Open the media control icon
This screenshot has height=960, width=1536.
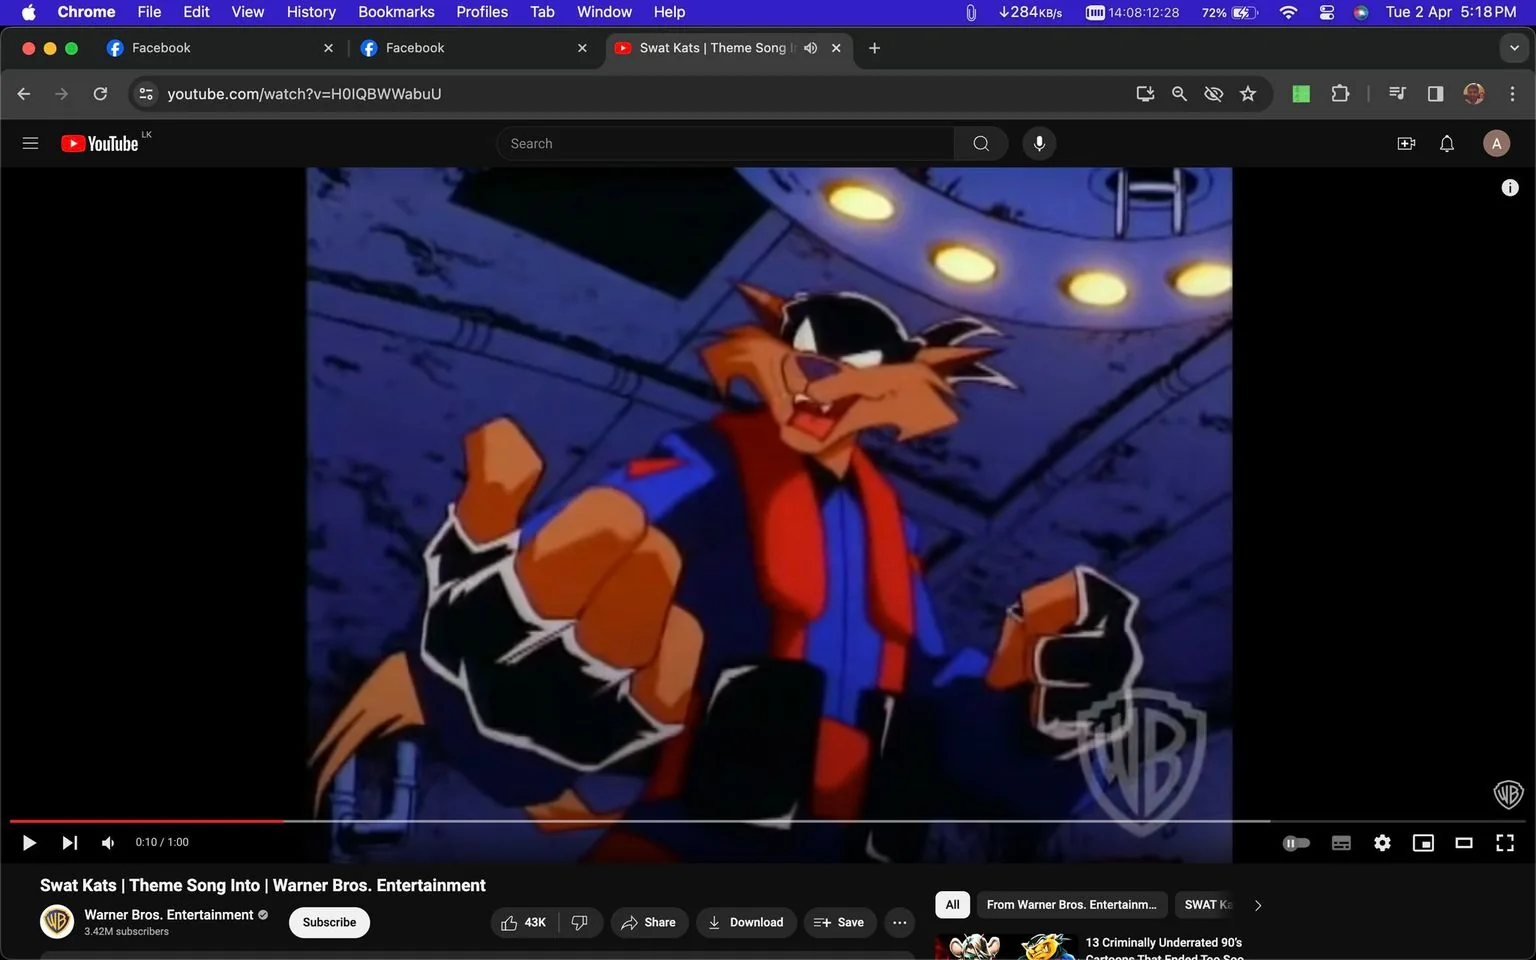click(x=1397, y=94)
